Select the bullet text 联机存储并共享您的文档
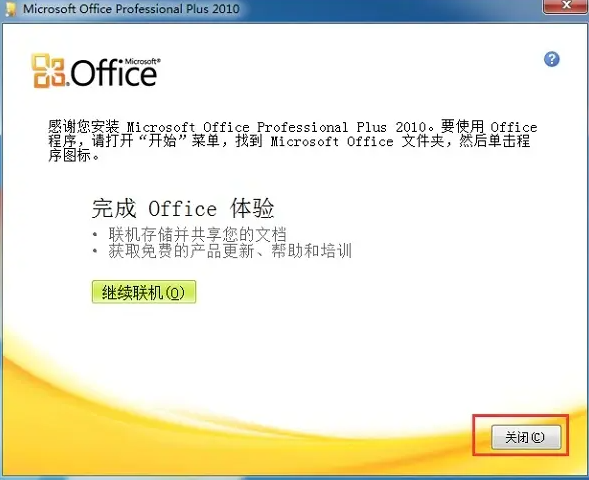 (198, 235)
